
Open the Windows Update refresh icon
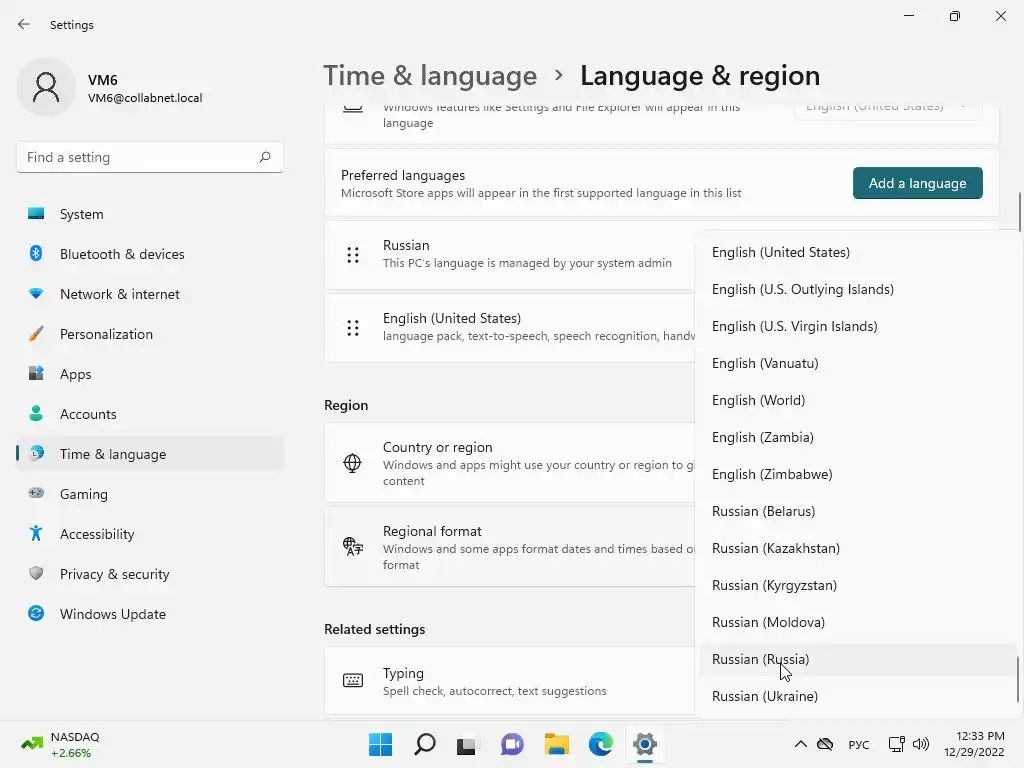(36, 613)
